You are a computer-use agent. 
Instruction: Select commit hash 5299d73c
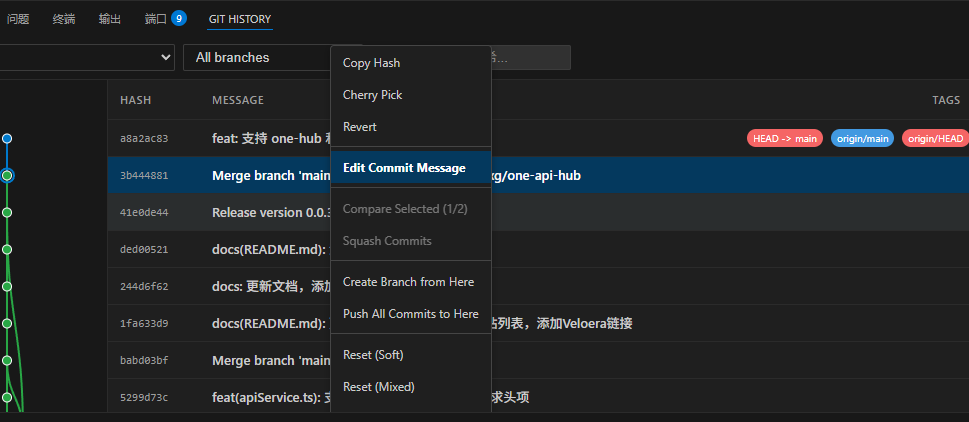pyautogui.click(x=144, y=397)
